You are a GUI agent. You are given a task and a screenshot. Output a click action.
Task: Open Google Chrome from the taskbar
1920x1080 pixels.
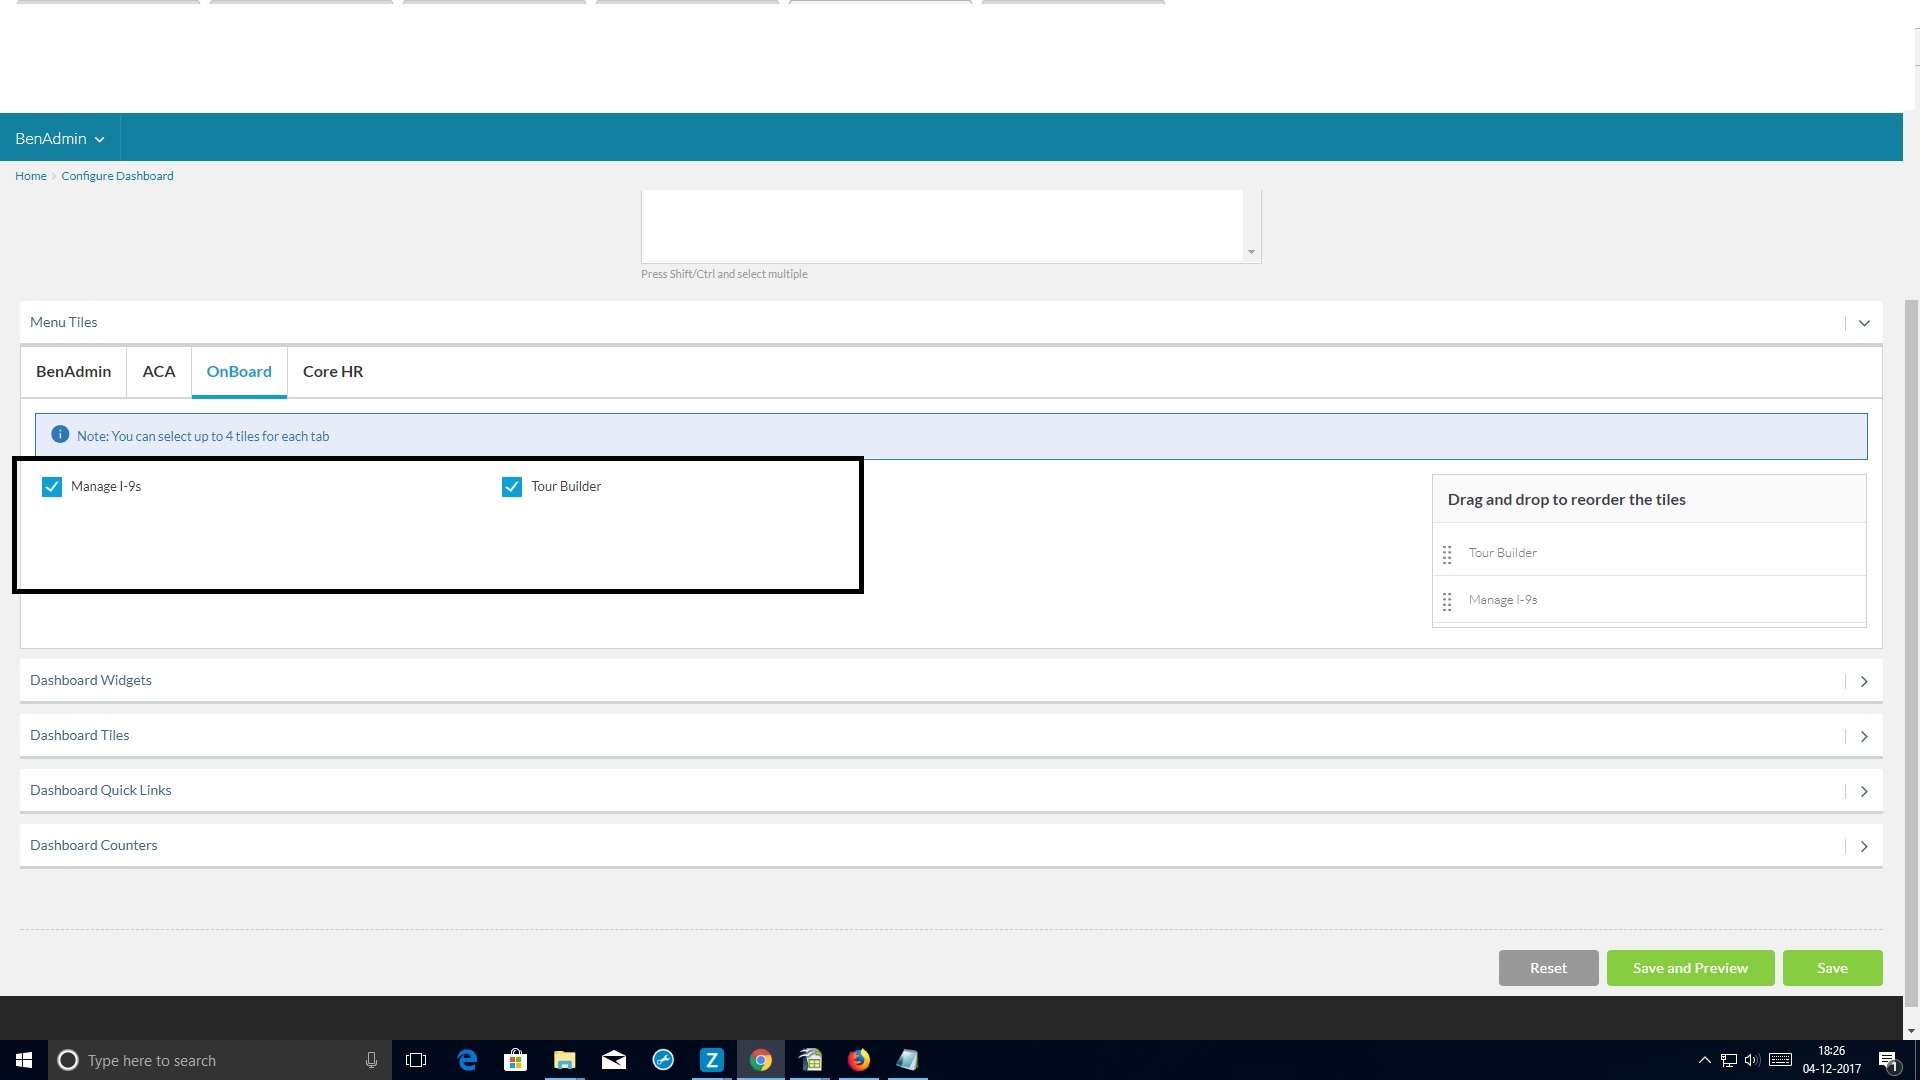pyautogui.click(x=760, y=1060)
